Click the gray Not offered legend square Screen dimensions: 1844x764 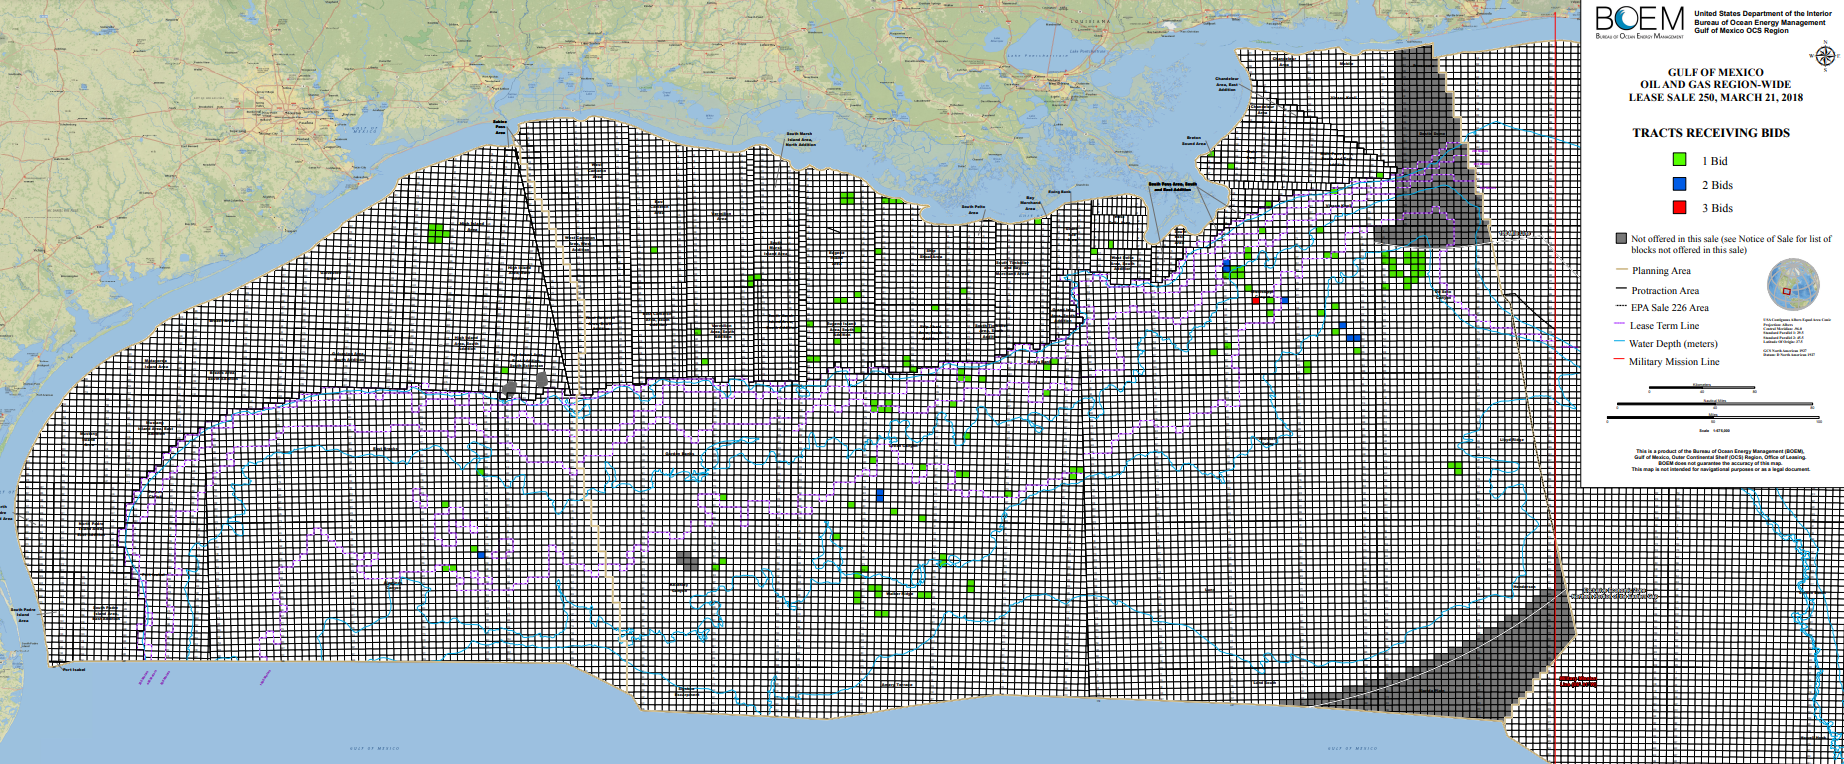point(1620,239)
